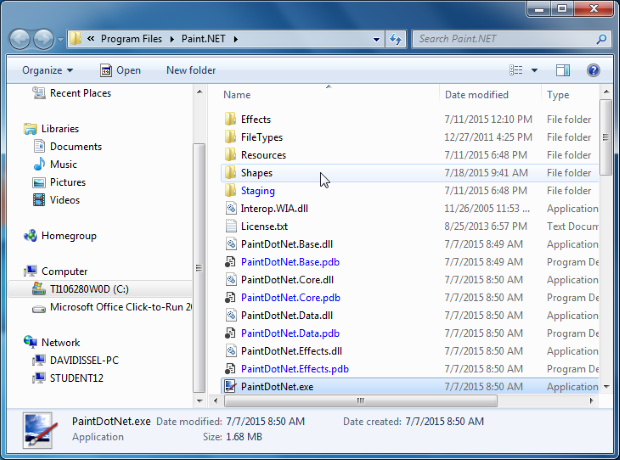Toggle the preview pane

(x=563, y=70)
